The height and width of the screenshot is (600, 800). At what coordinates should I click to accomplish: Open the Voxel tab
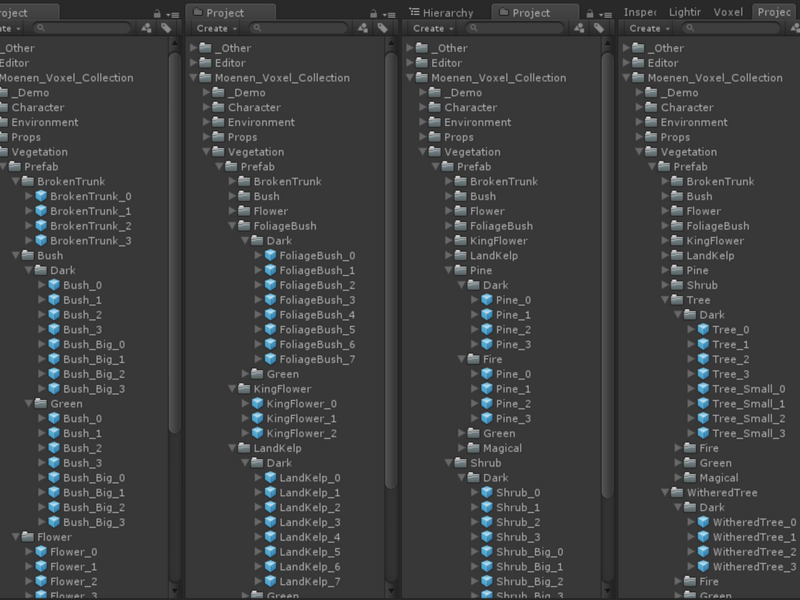728,12
